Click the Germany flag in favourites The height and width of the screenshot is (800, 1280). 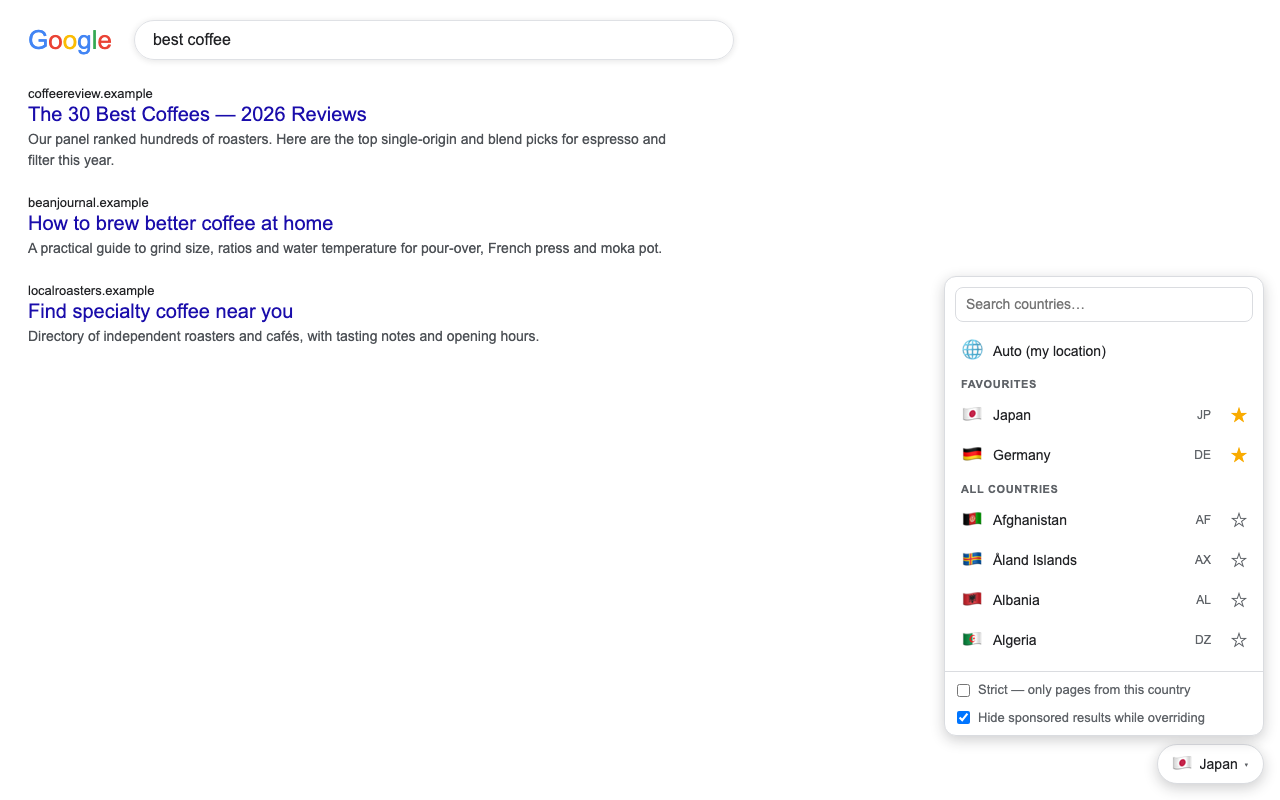[972, 454]
